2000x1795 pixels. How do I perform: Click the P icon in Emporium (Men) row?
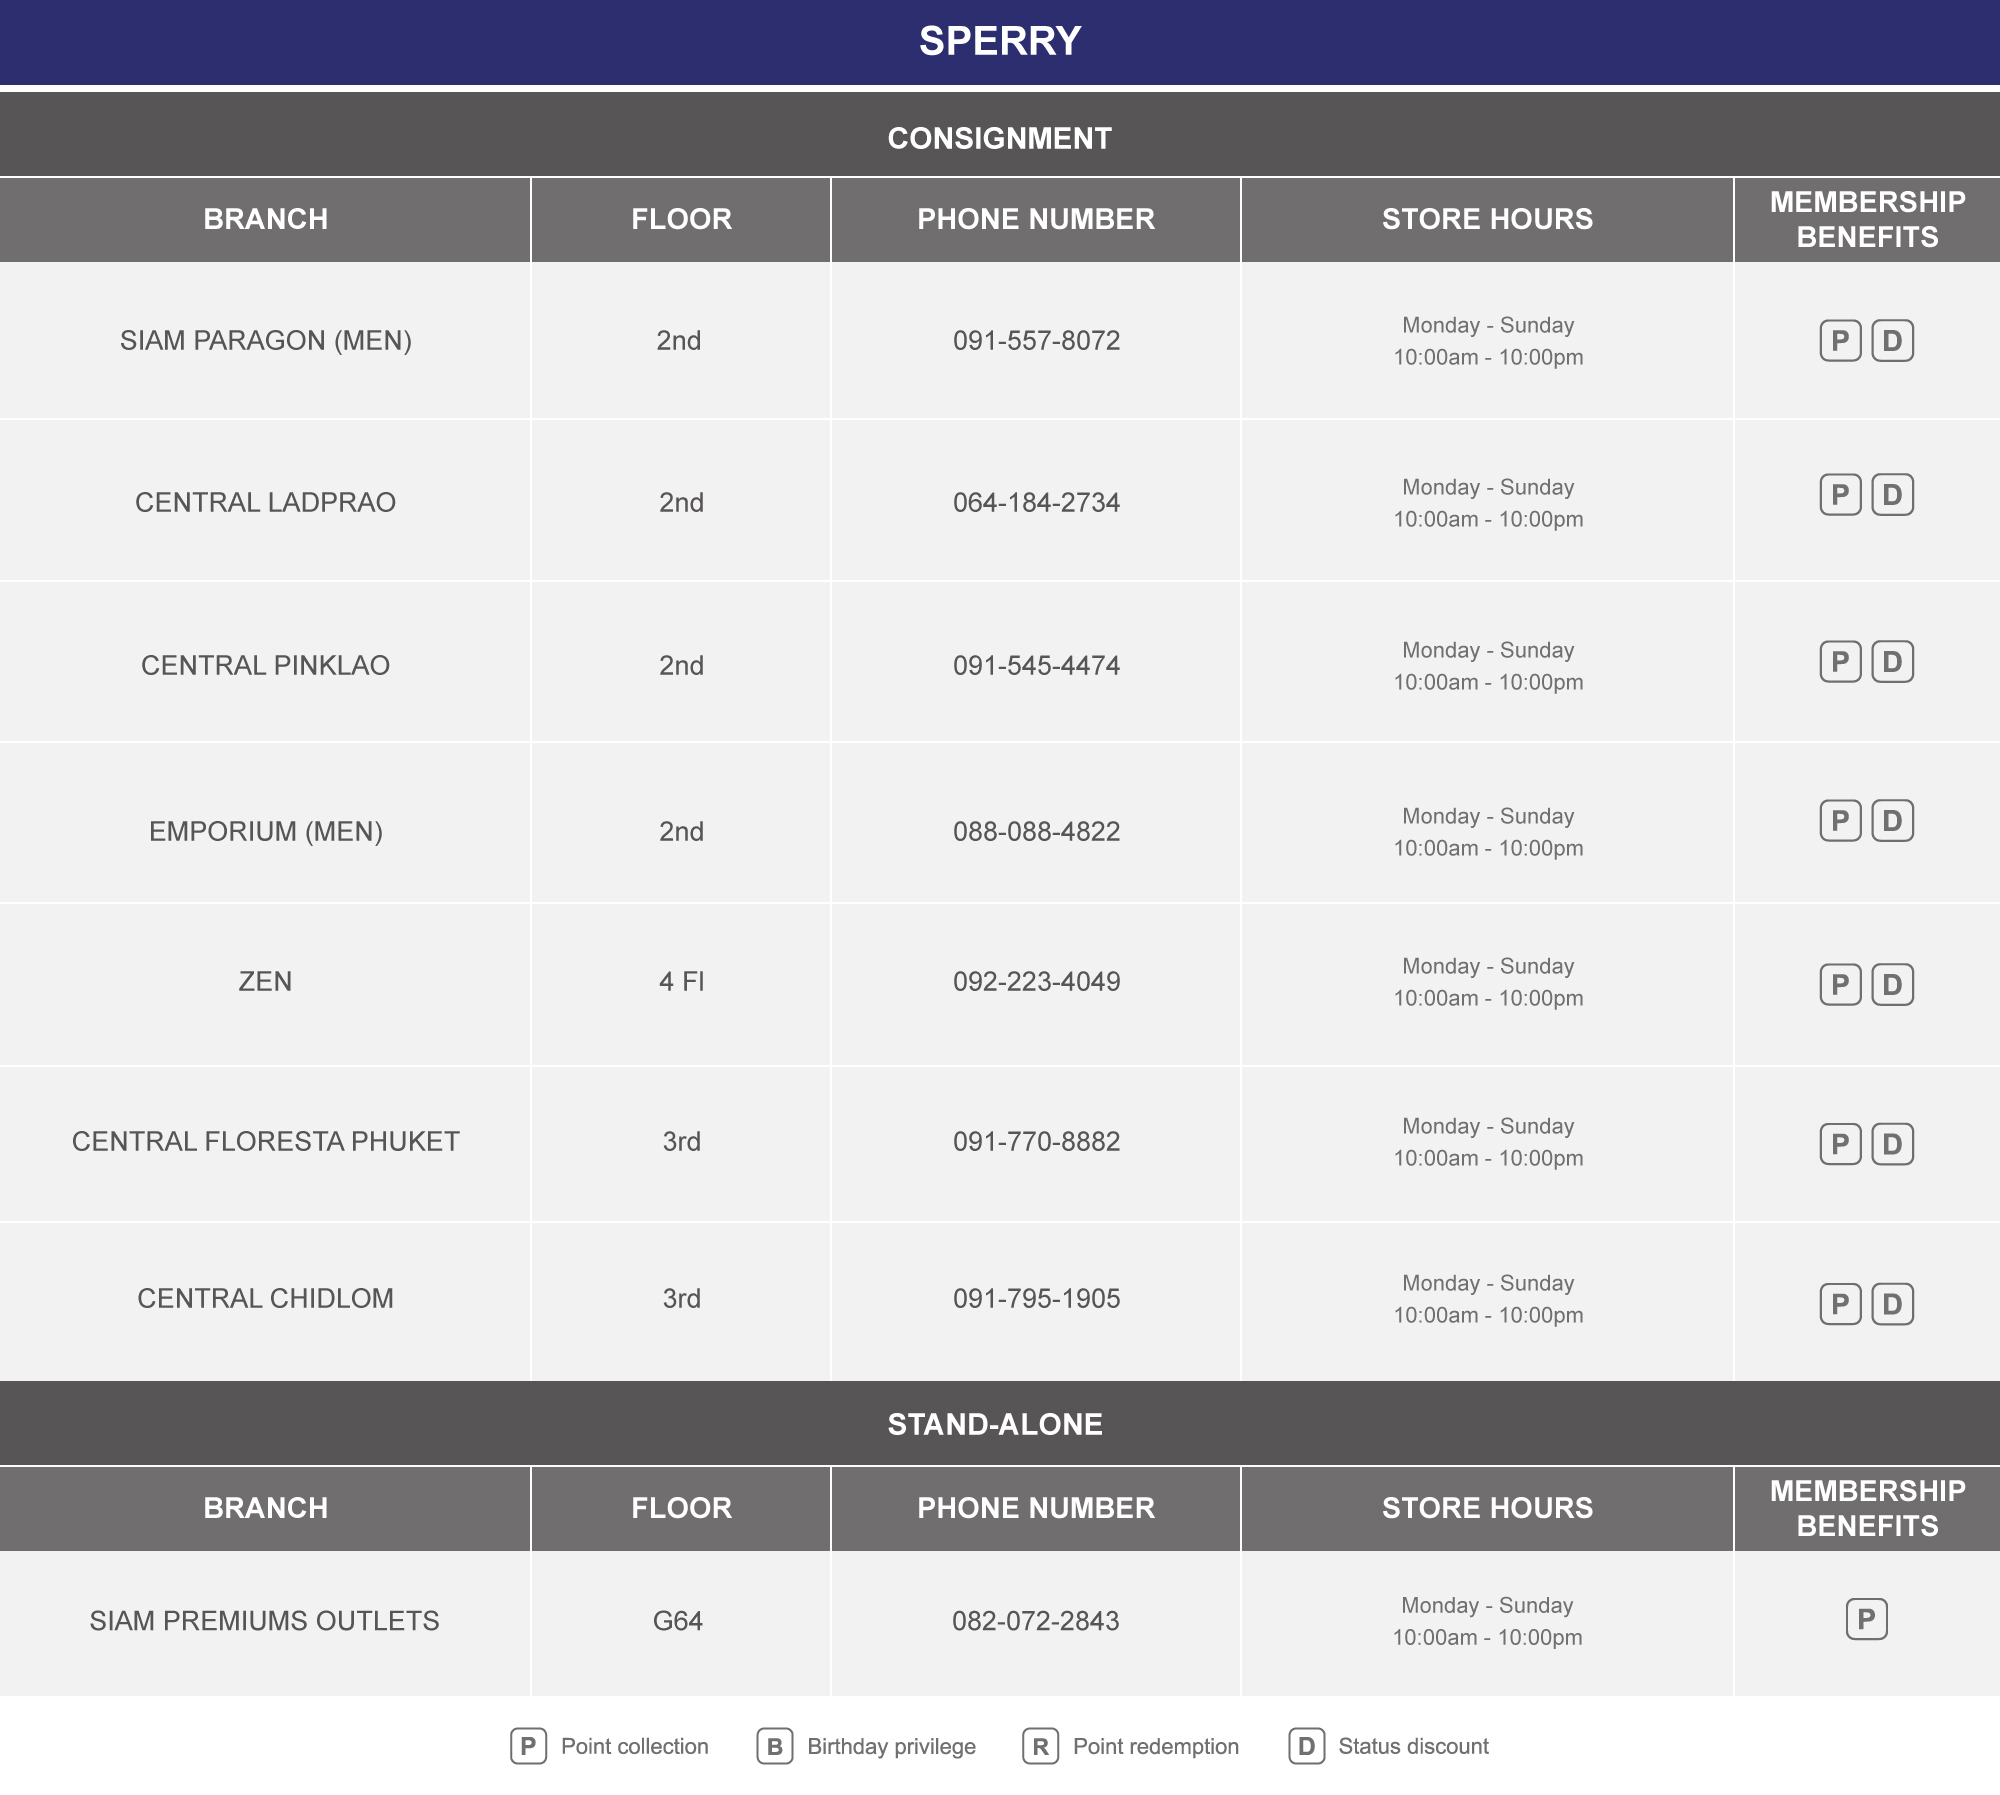[x=1840, y=821]
